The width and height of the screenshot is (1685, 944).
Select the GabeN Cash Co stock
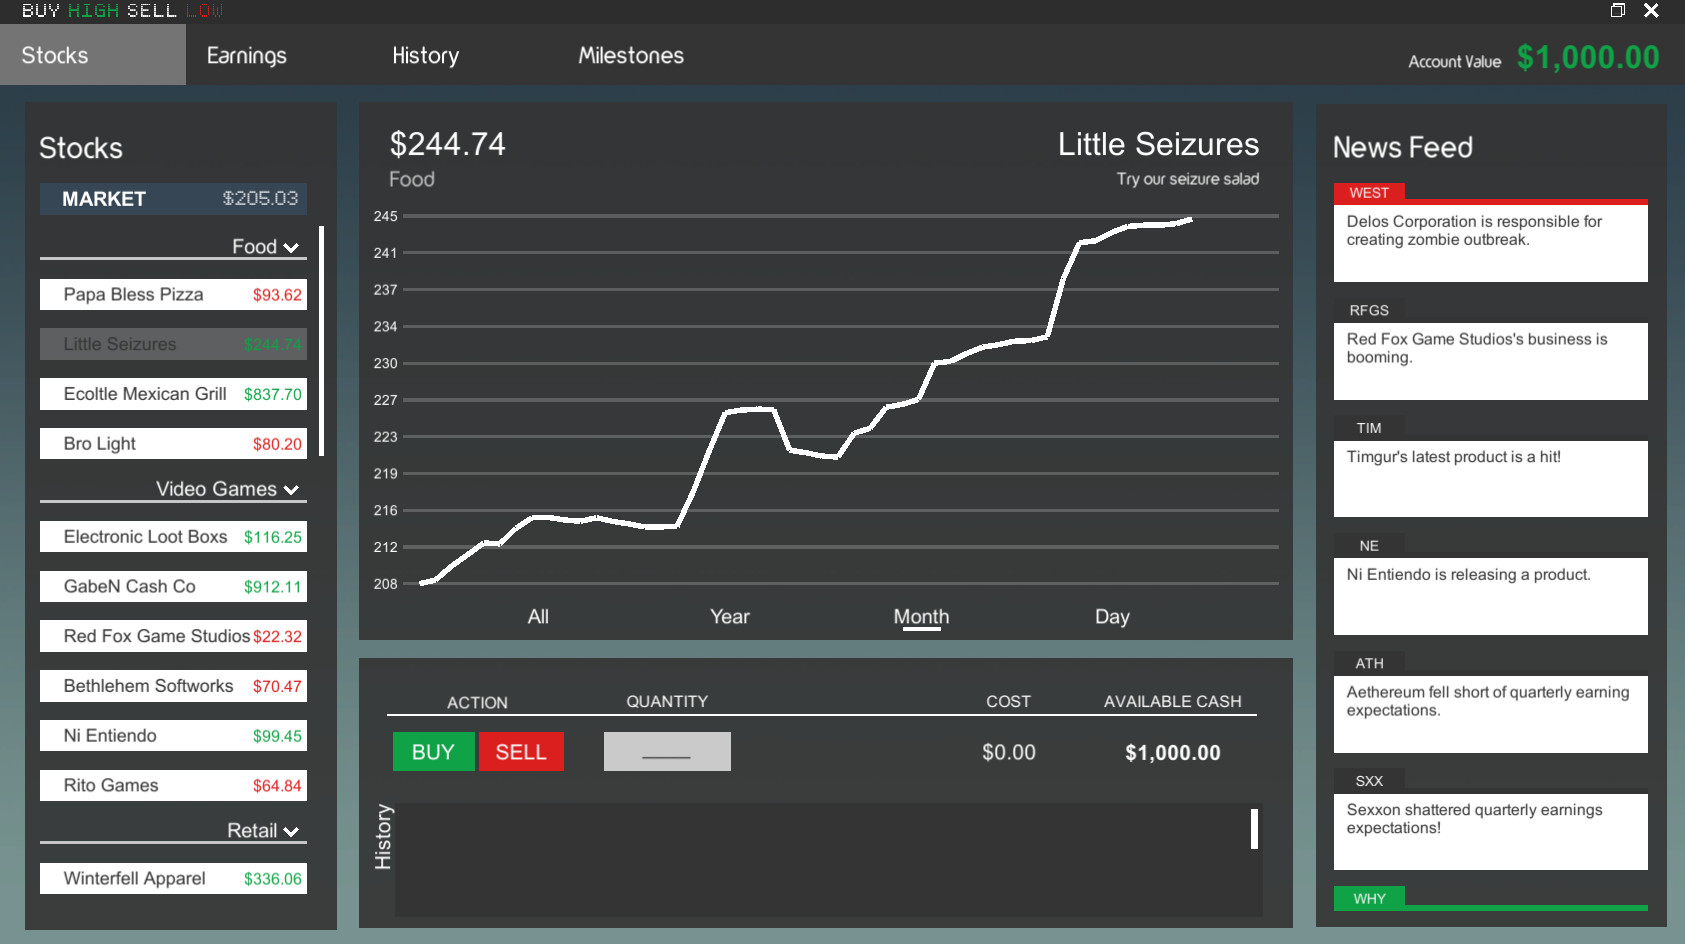pos(173,587)
